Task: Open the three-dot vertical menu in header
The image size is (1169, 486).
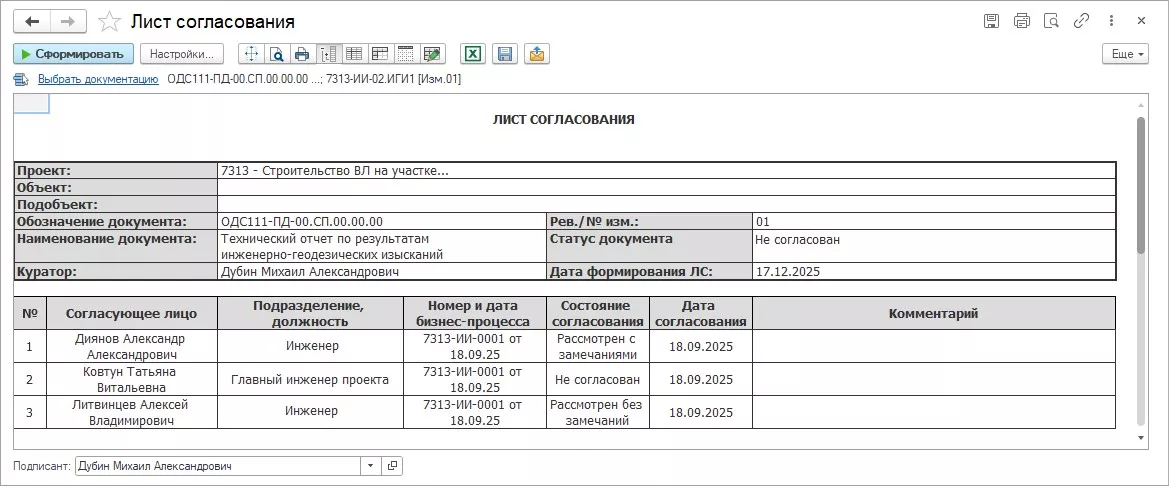Action: 1111,21
